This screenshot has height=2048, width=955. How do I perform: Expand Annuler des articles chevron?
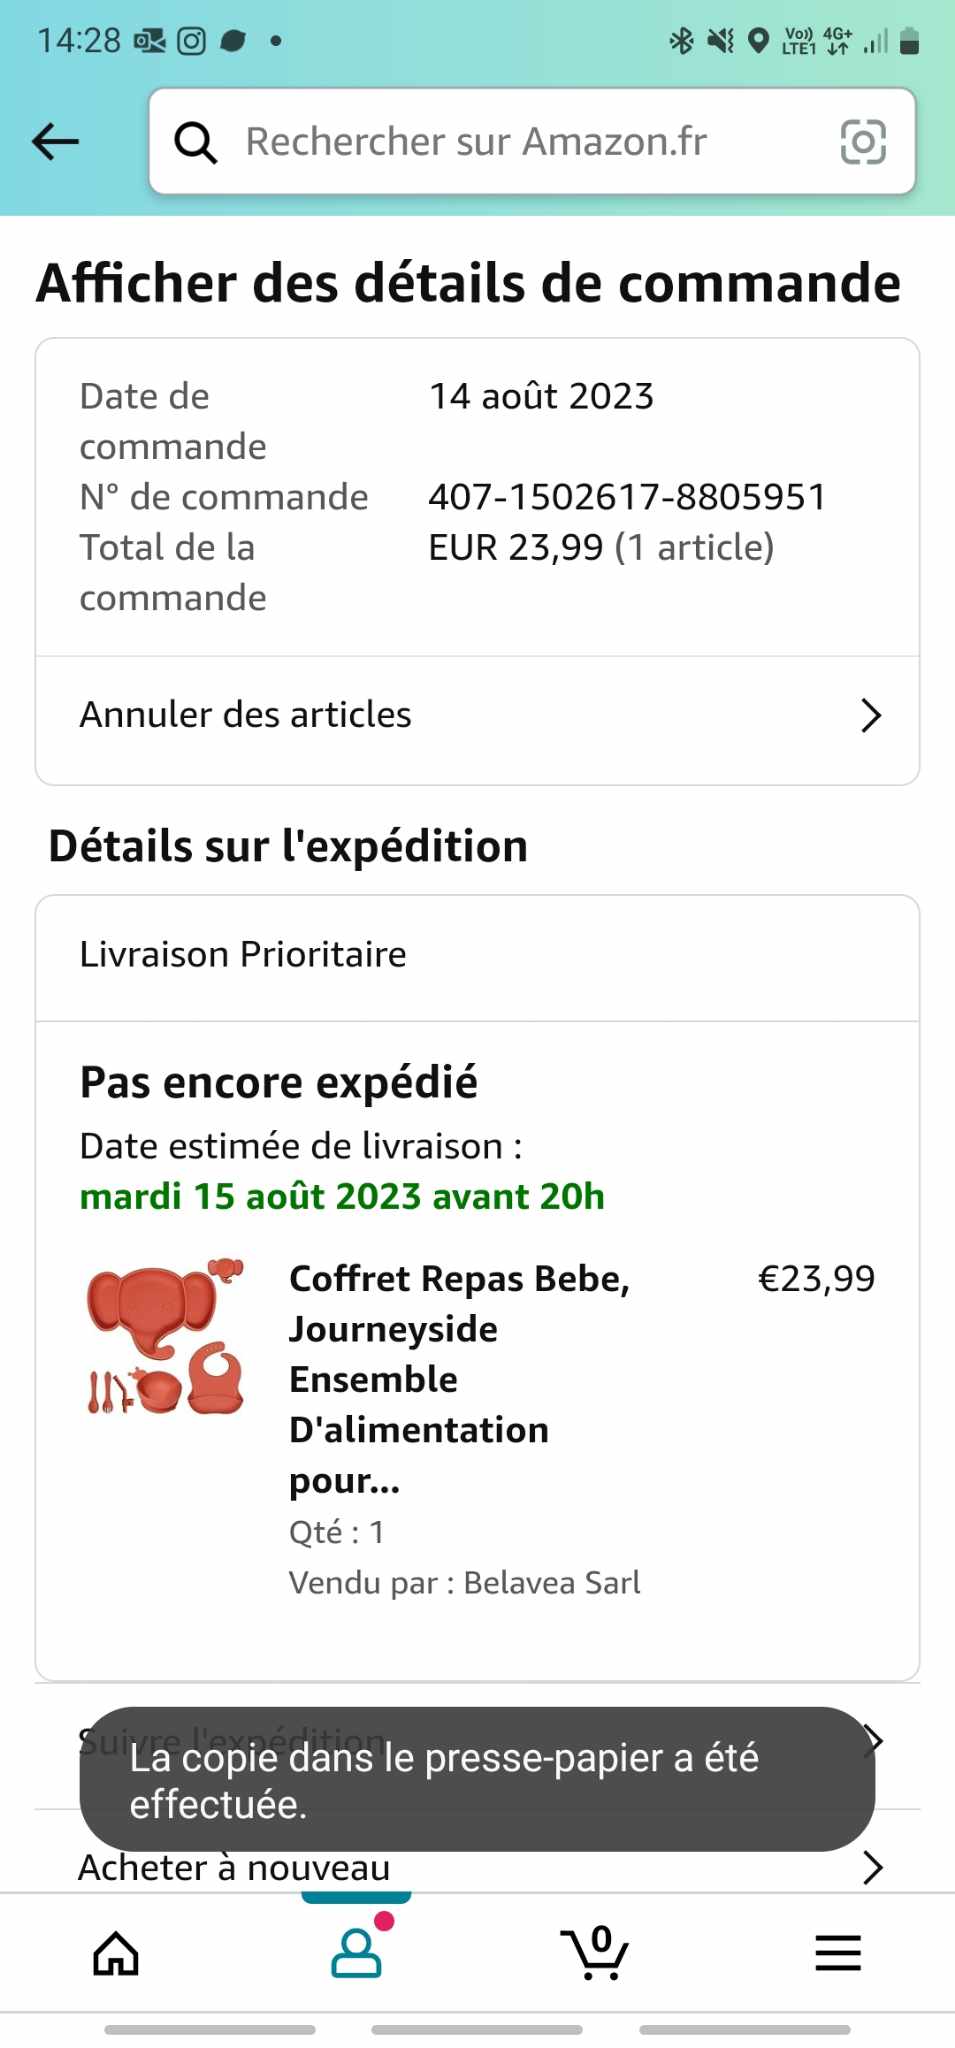(871, 716)
